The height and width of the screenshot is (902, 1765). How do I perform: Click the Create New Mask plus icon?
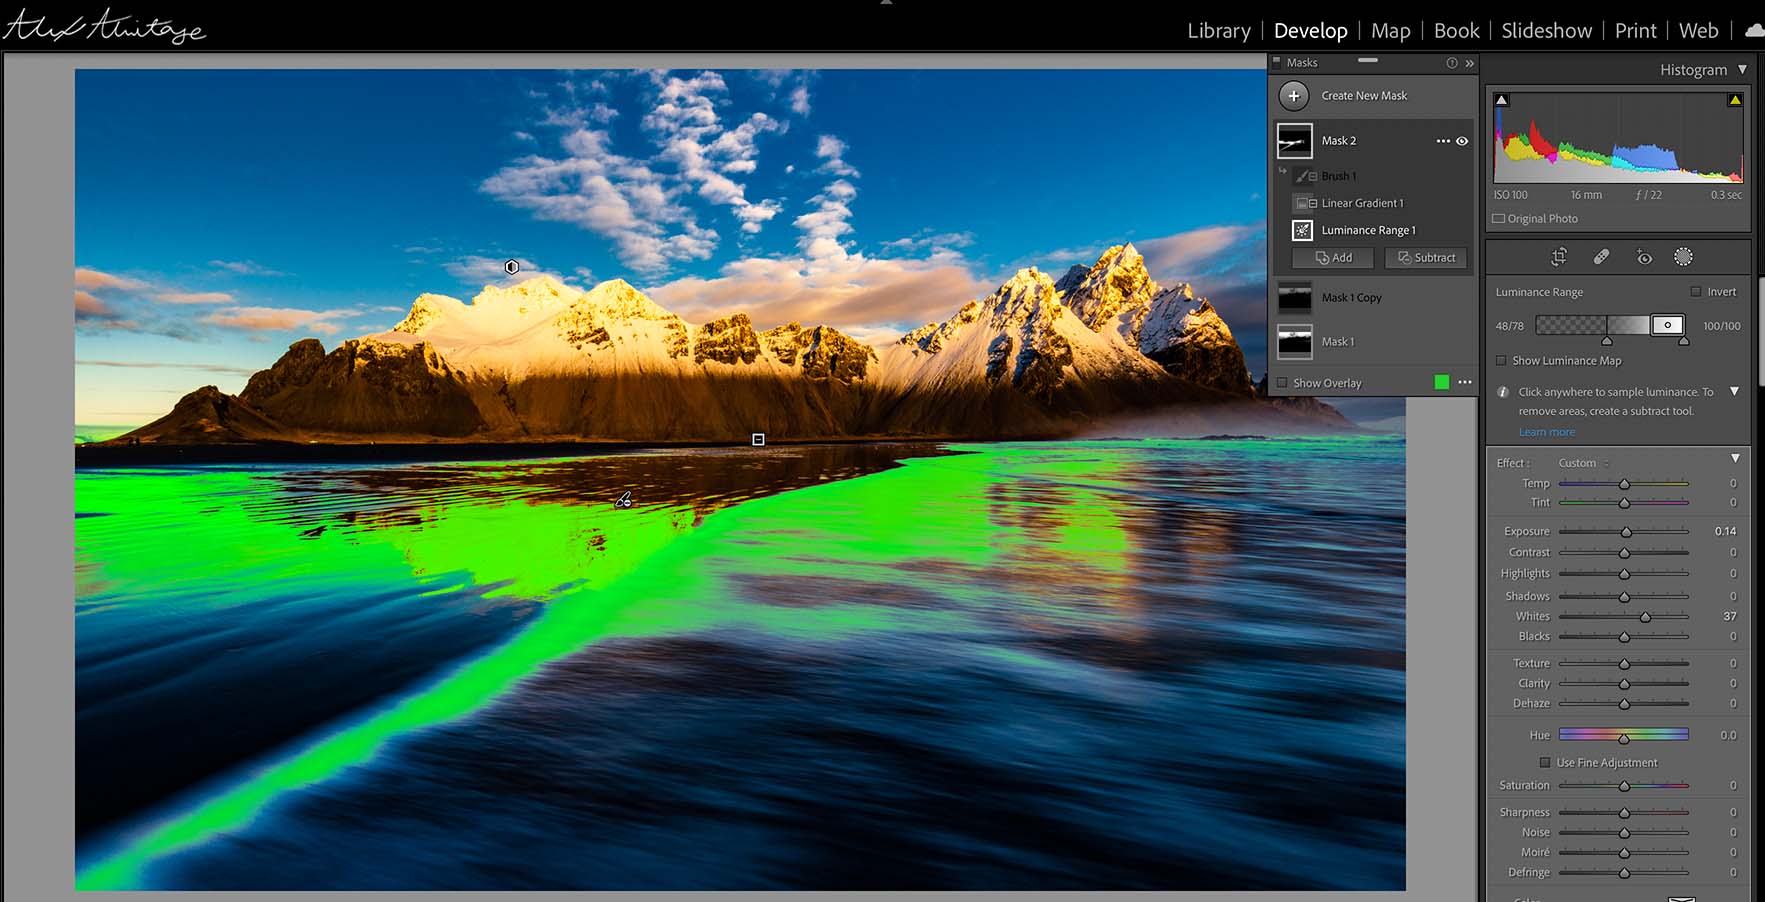[x=1293, y=96]
